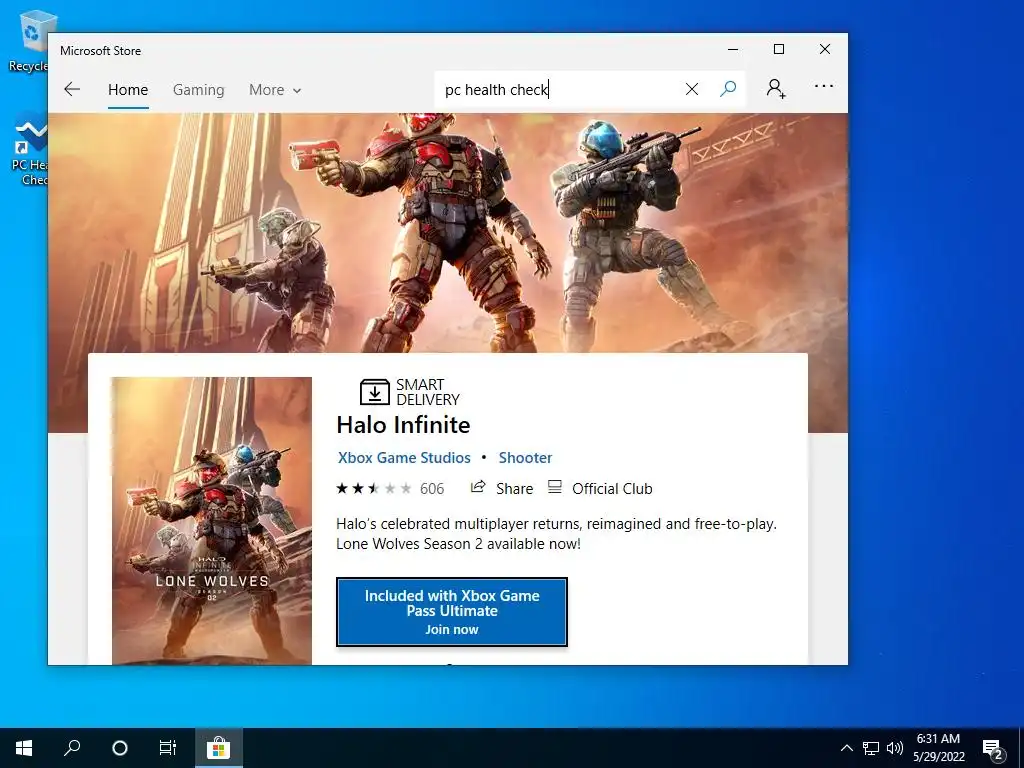Expand the More dropdown menu
1024x768 pixels.
[275, 89]
